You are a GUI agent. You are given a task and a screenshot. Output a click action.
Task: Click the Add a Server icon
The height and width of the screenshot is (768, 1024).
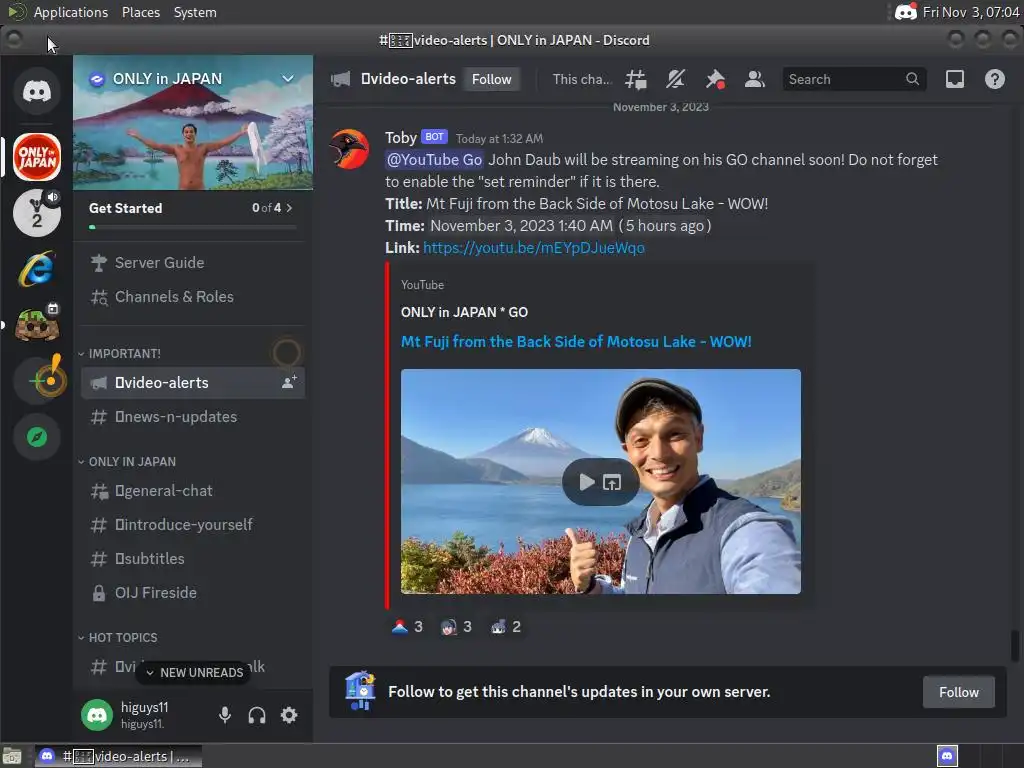(x=37, y=381)
